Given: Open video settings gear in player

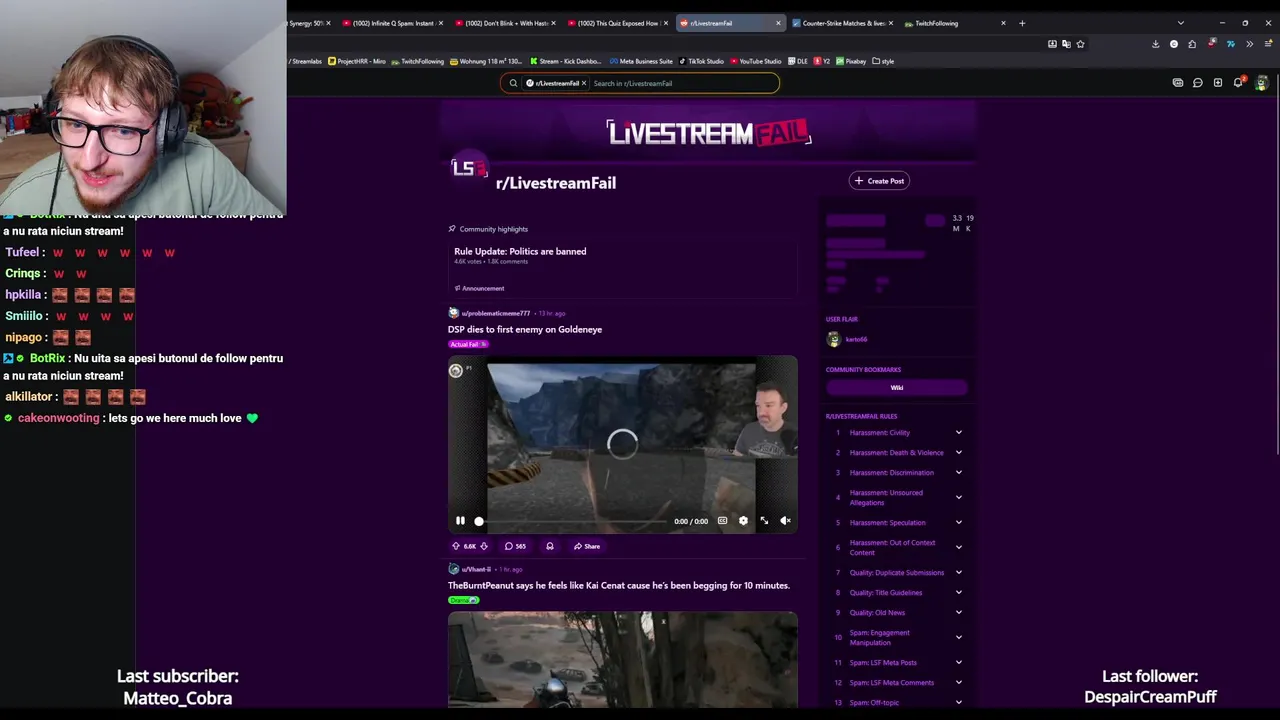Looking at the screenshot, I should pyautogui.click(x=743, y=521).
